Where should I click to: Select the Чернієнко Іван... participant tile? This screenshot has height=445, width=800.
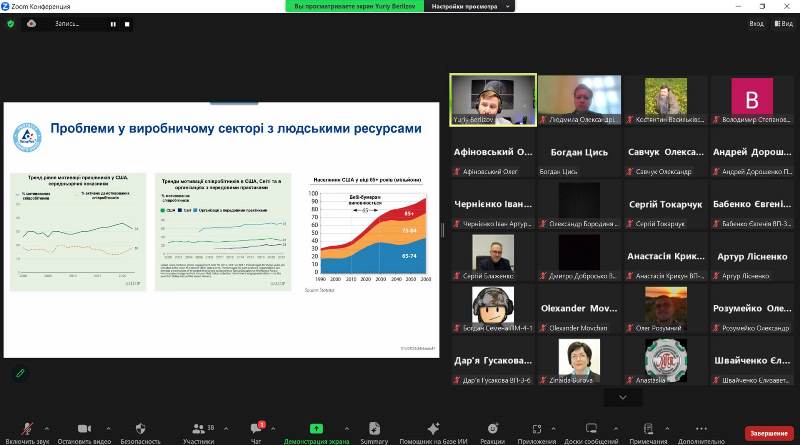493,204
